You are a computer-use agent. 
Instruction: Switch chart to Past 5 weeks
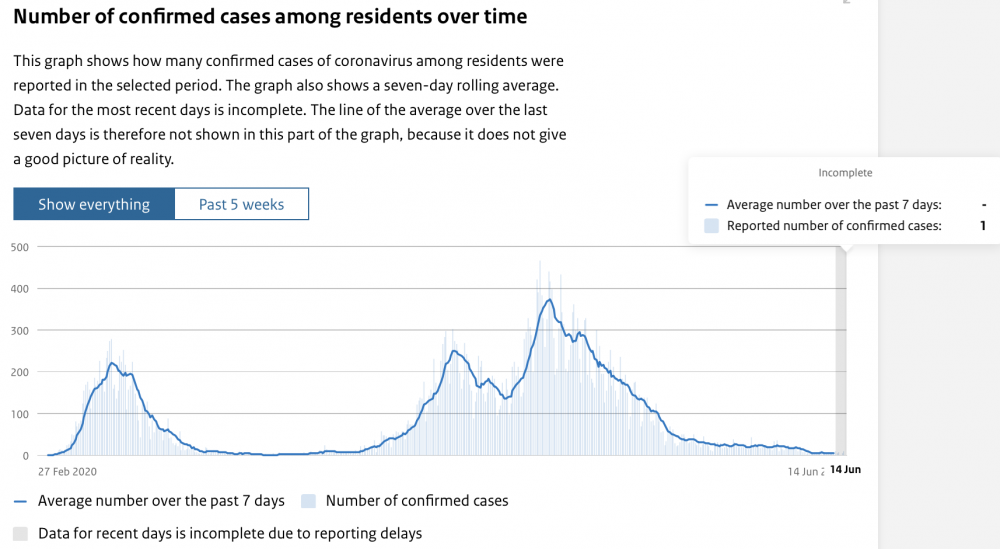pos(241,204)
